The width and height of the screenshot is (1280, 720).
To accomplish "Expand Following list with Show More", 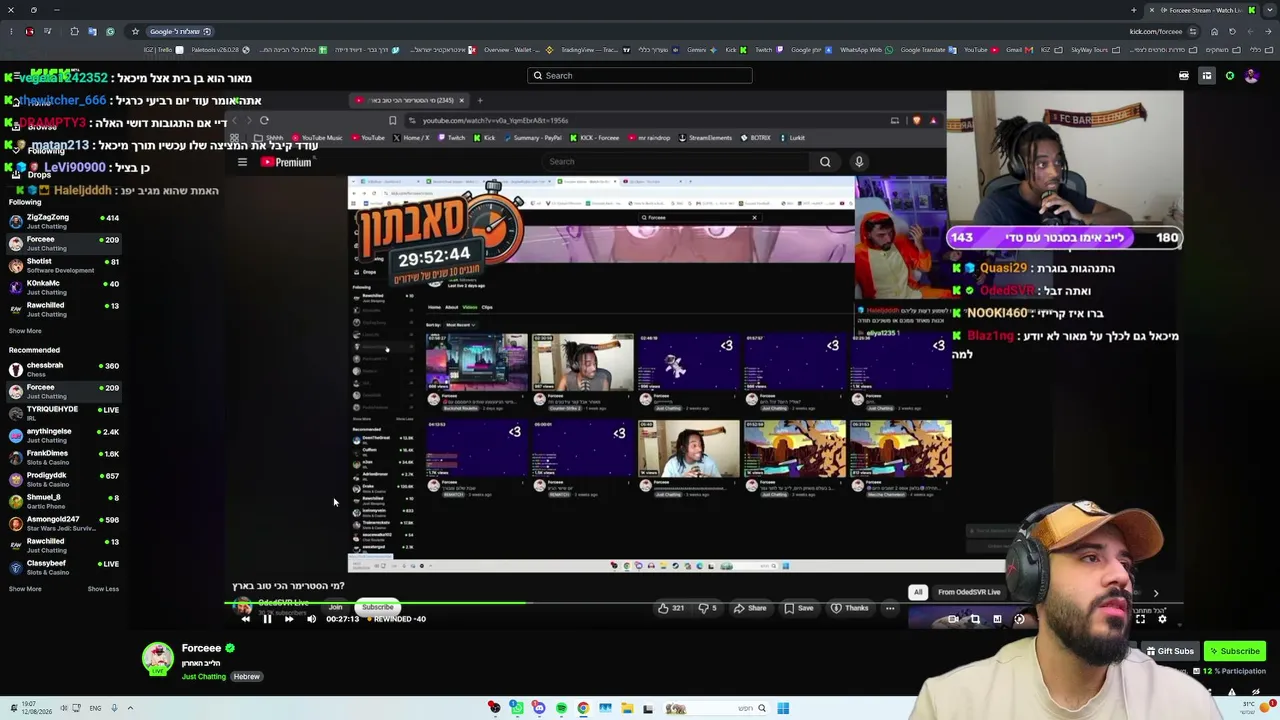I will (x=25, y=331).
